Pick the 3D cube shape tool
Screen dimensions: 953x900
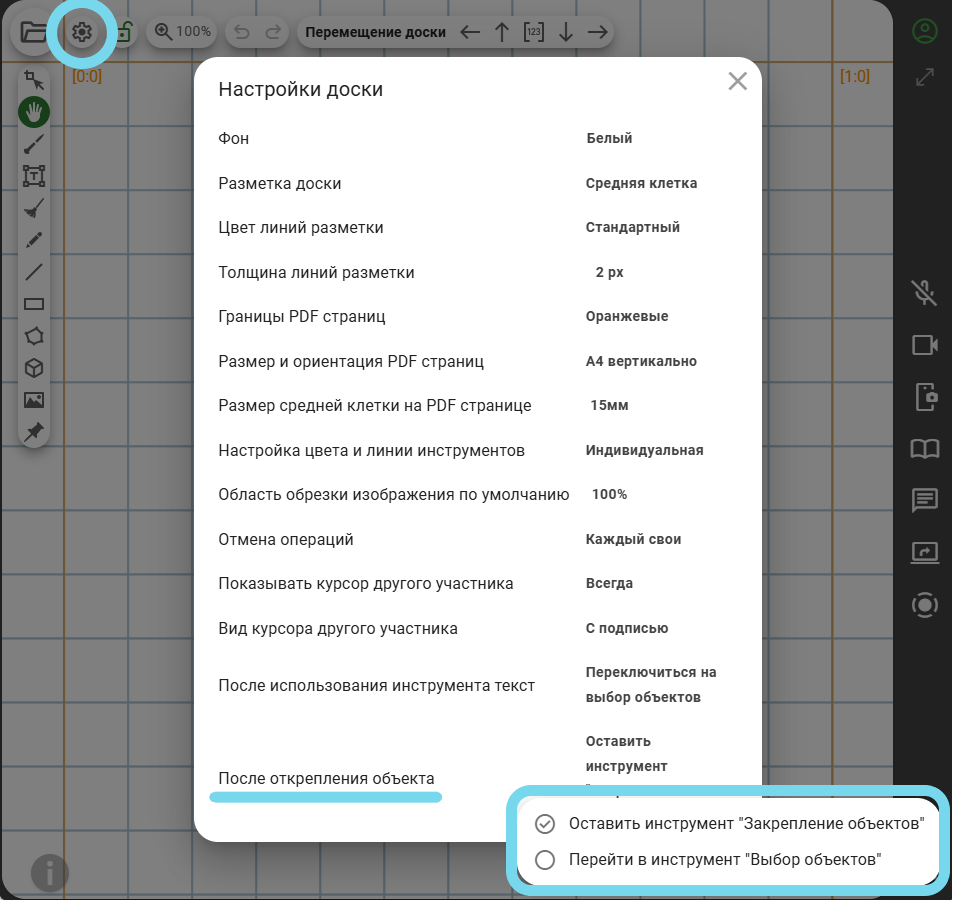point(34,368)
